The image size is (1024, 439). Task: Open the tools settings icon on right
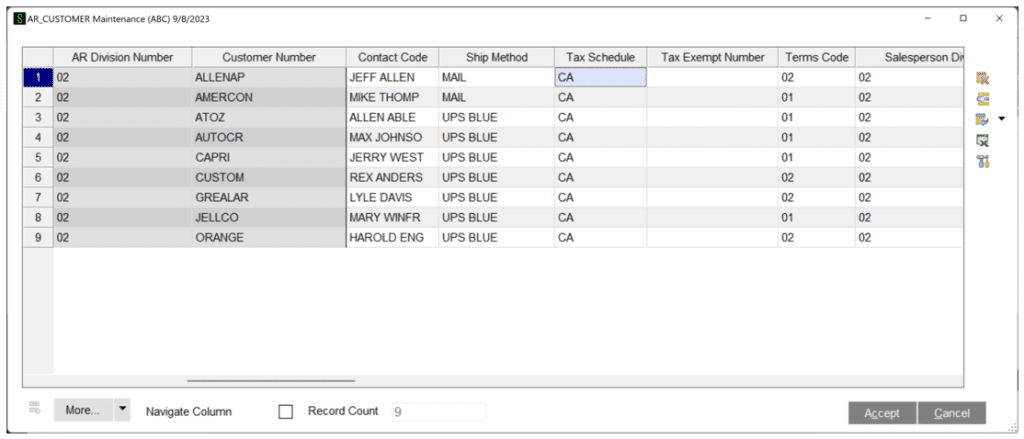coord(982,161)
